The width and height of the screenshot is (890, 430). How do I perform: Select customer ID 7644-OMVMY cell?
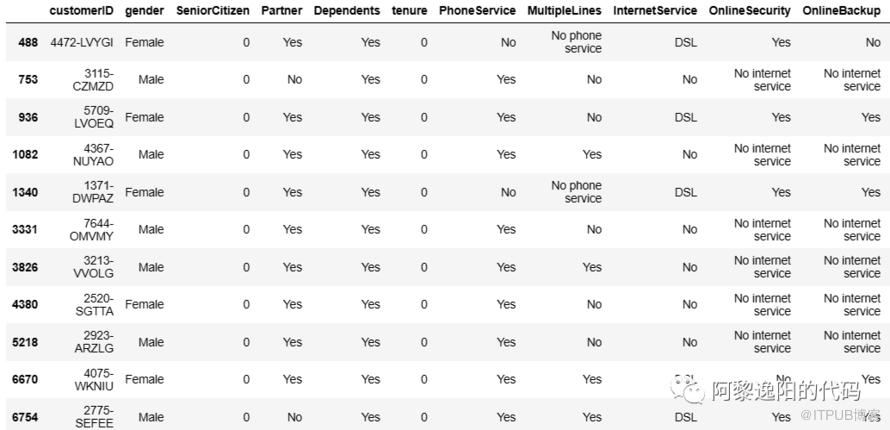94,230
